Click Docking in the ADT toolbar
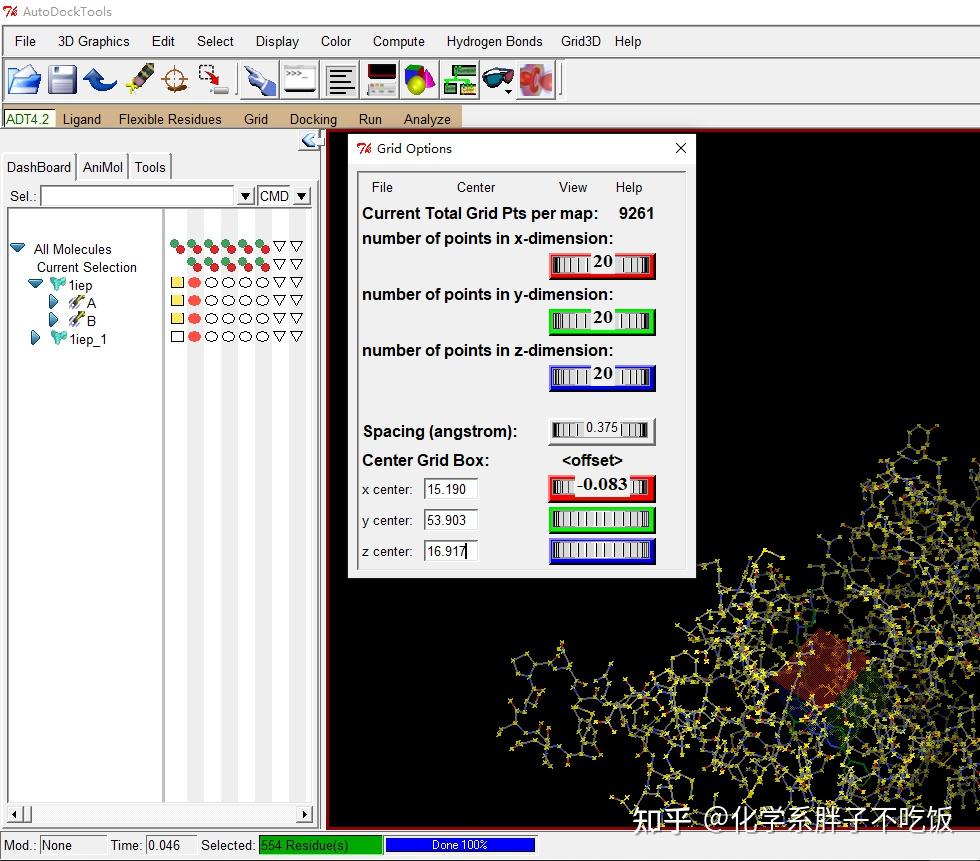The width and height of the screenshot is (980, 861). click(x=313, y=119)
